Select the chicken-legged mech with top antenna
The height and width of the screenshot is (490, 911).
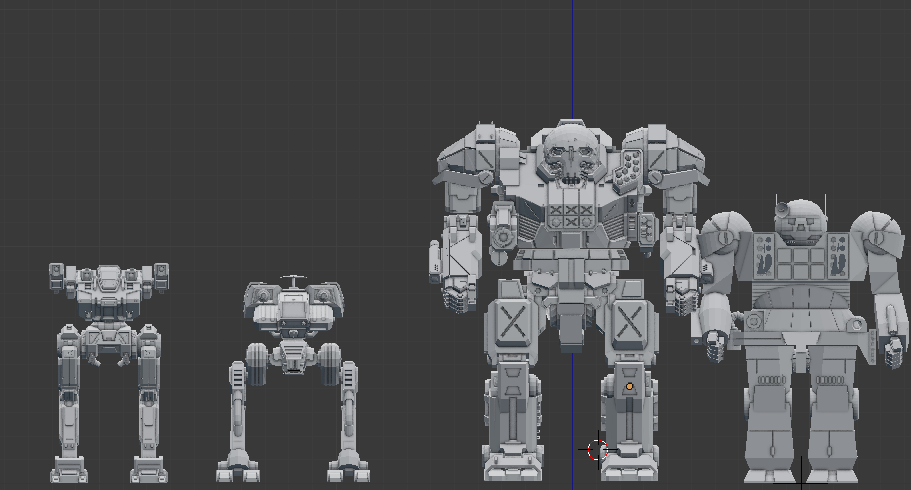[x=293, y=378]
